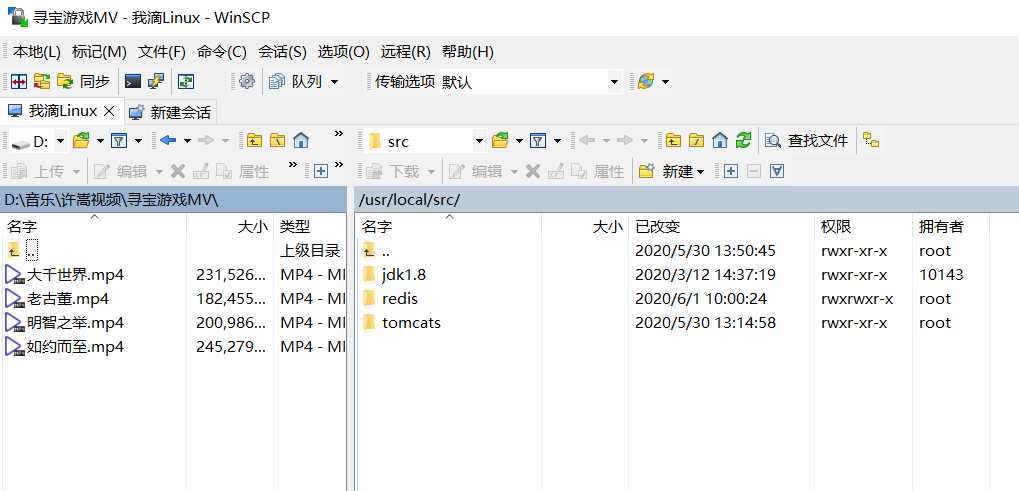Refresh the remote directory listing
This screenshot has height=491, width=1019.
pyautogui.click(x=743, y=140)
